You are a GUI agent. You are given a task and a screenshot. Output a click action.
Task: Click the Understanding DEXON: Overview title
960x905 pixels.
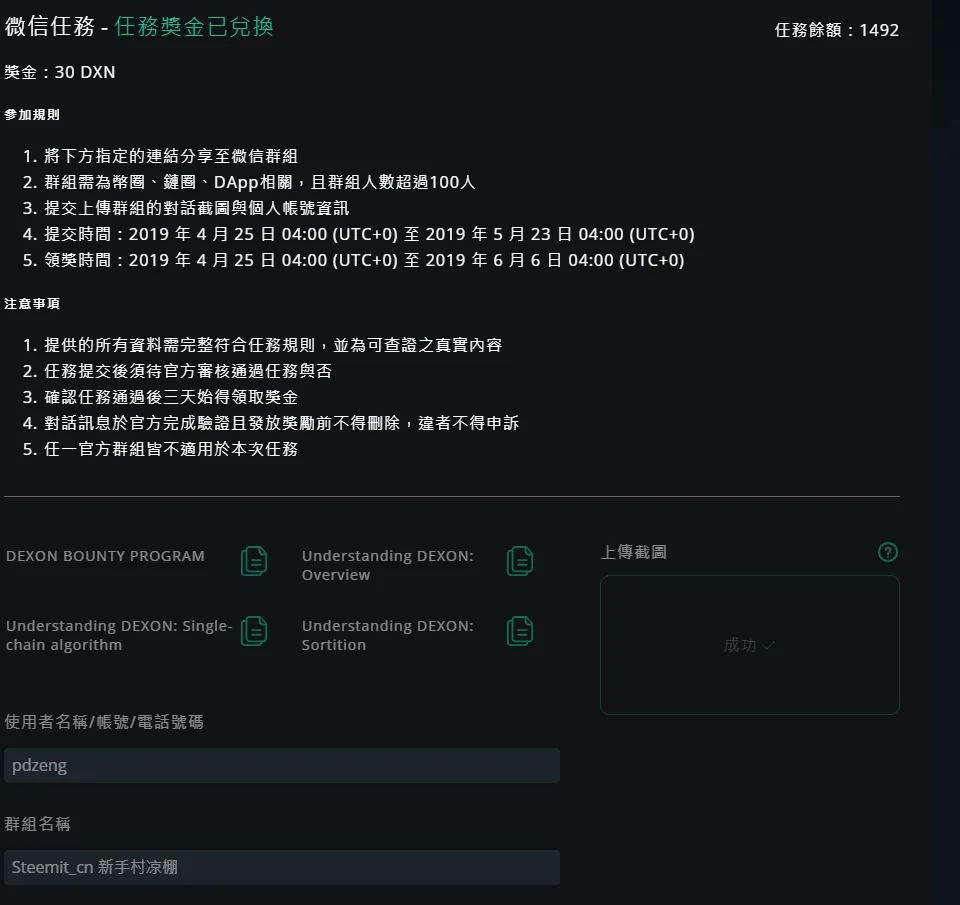coord(388,565)
